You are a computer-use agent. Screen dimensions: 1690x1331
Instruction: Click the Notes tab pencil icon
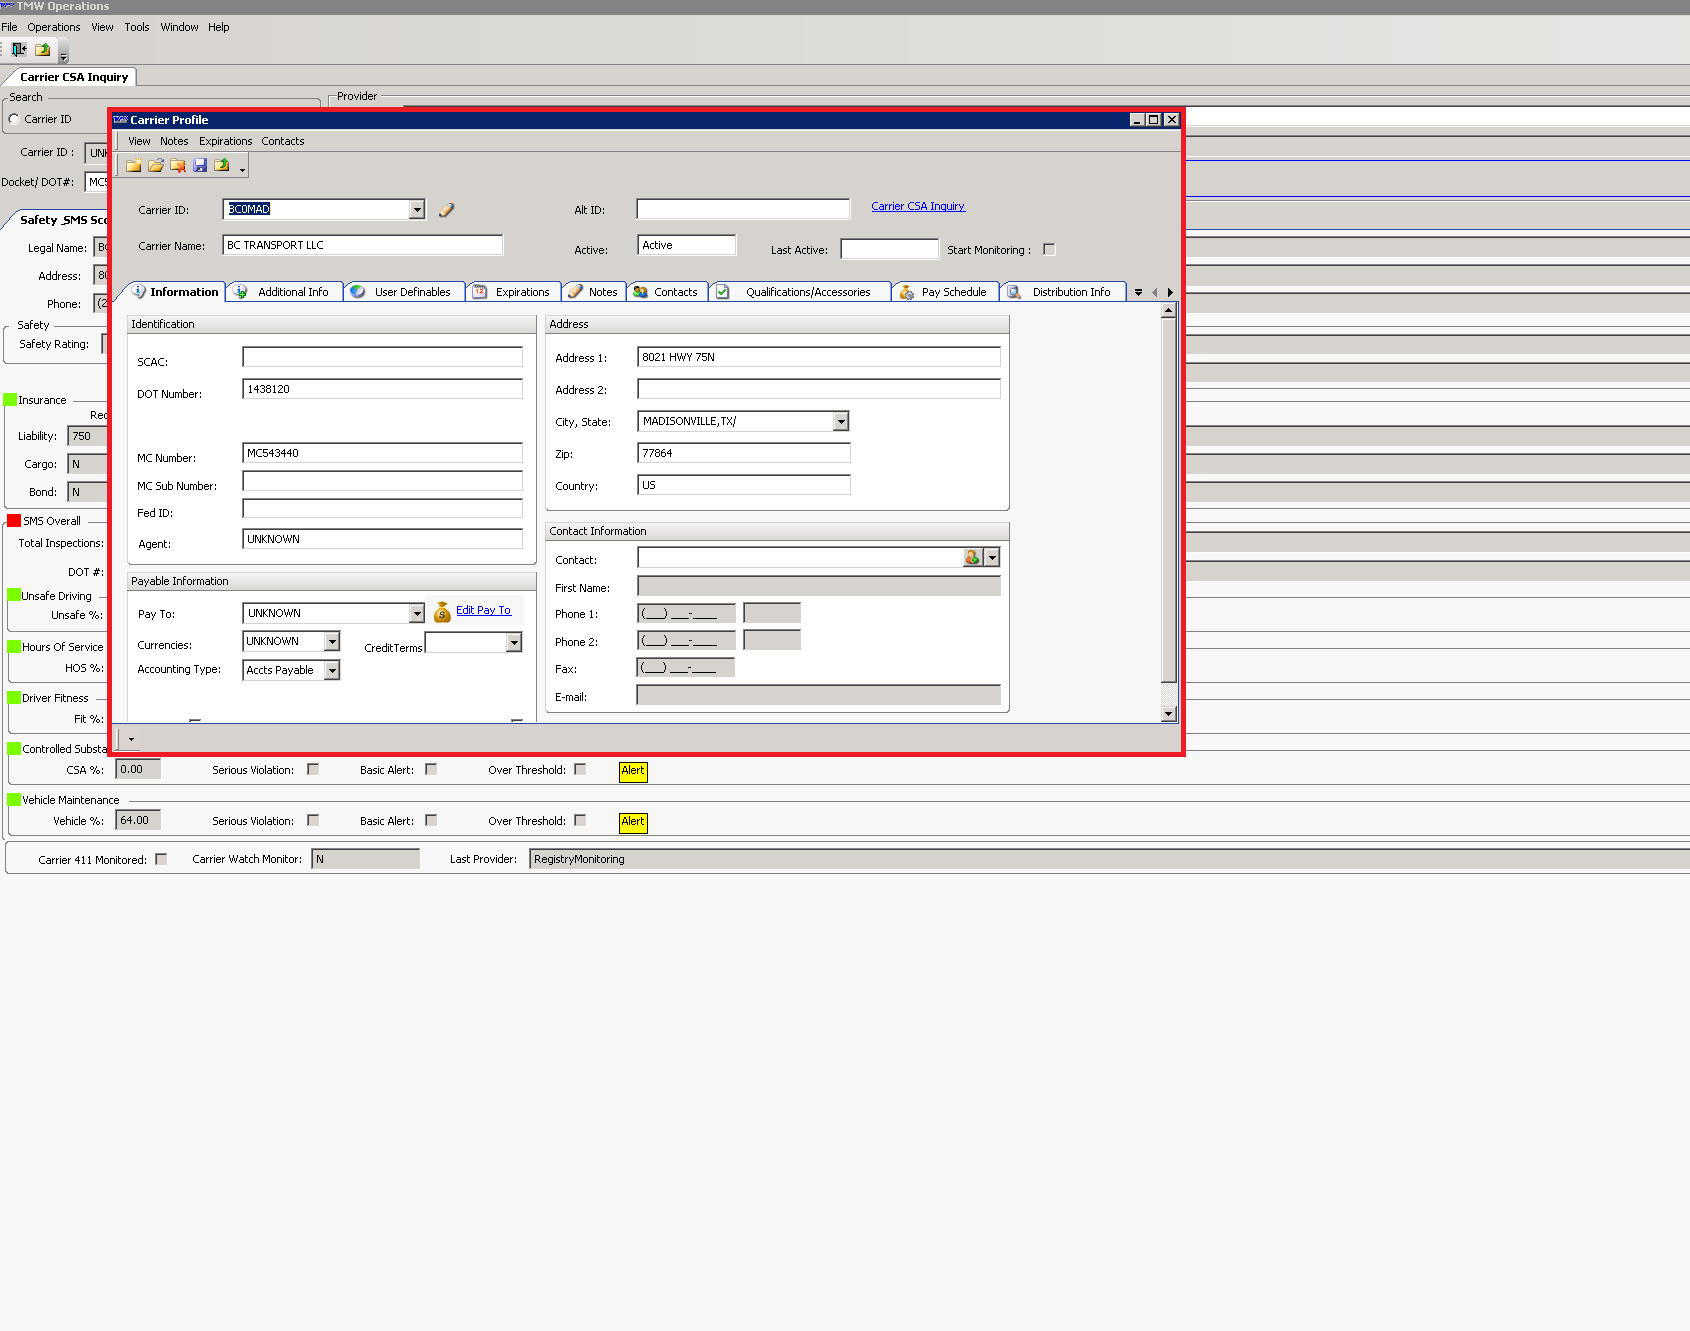tap(575, 292)
